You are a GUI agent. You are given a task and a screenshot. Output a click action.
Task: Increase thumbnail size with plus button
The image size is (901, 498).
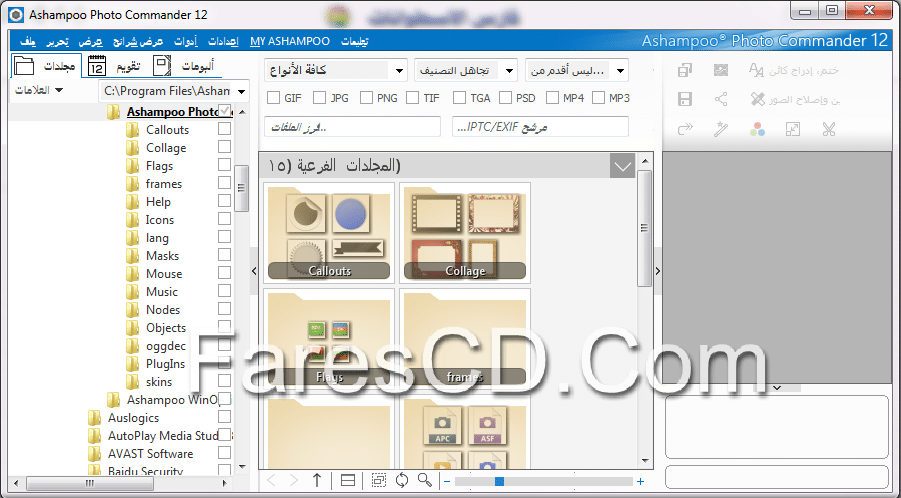[640, 481]
